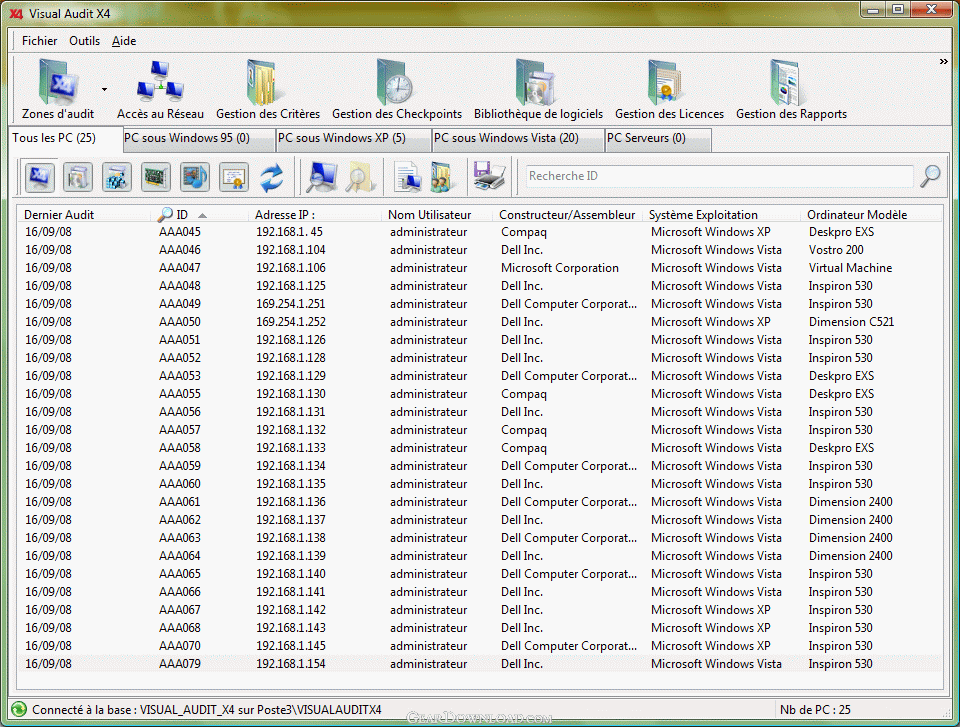This screenshot has width=960, height=727.
Task: Open the Aide menu
Action: click(124, 41)
